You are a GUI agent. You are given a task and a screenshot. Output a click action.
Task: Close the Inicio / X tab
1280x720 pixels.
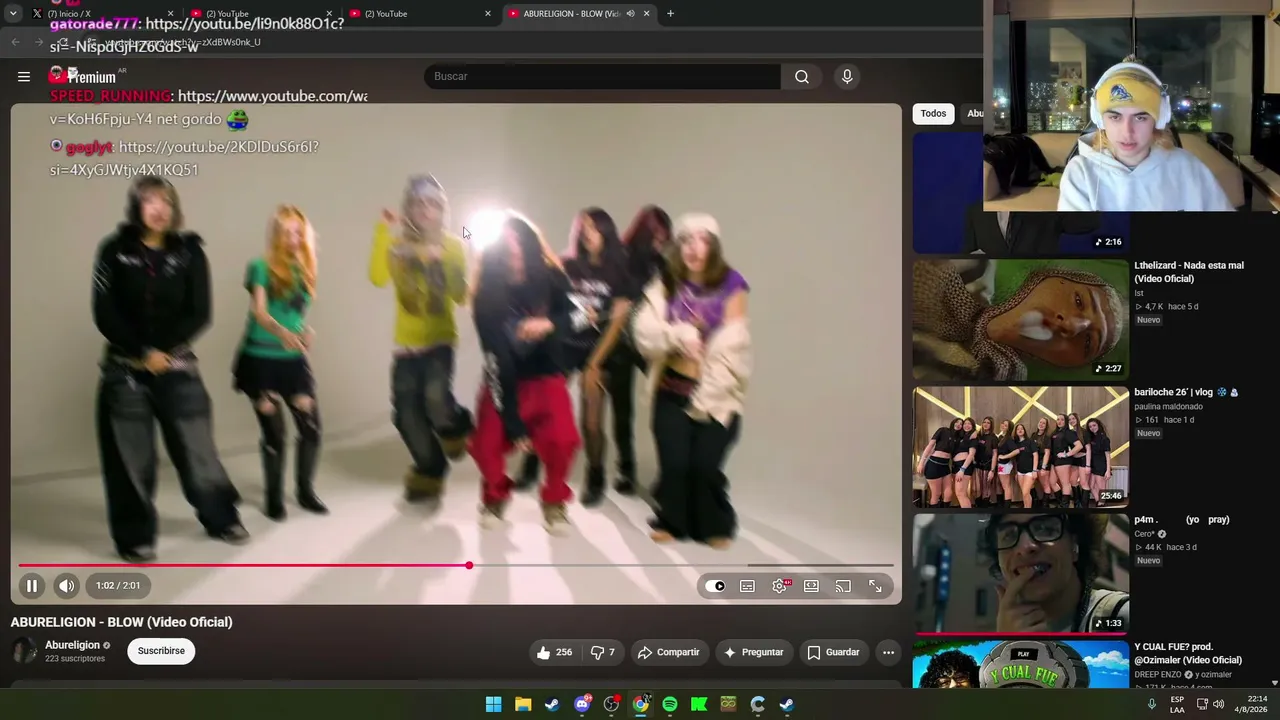click(x=170, y=14)
